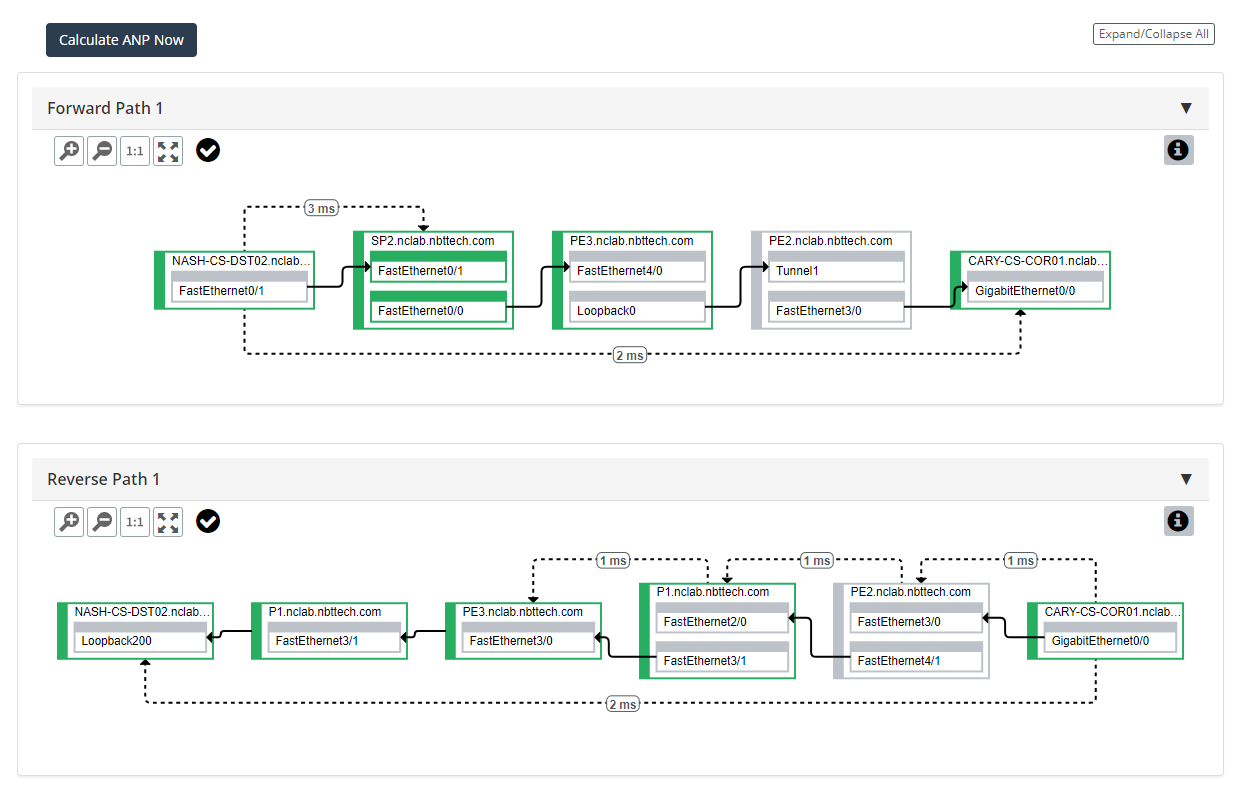Click zoom out icon in Forward Path 1
This screenshot has width=1234, height=788.
point(102,151)
